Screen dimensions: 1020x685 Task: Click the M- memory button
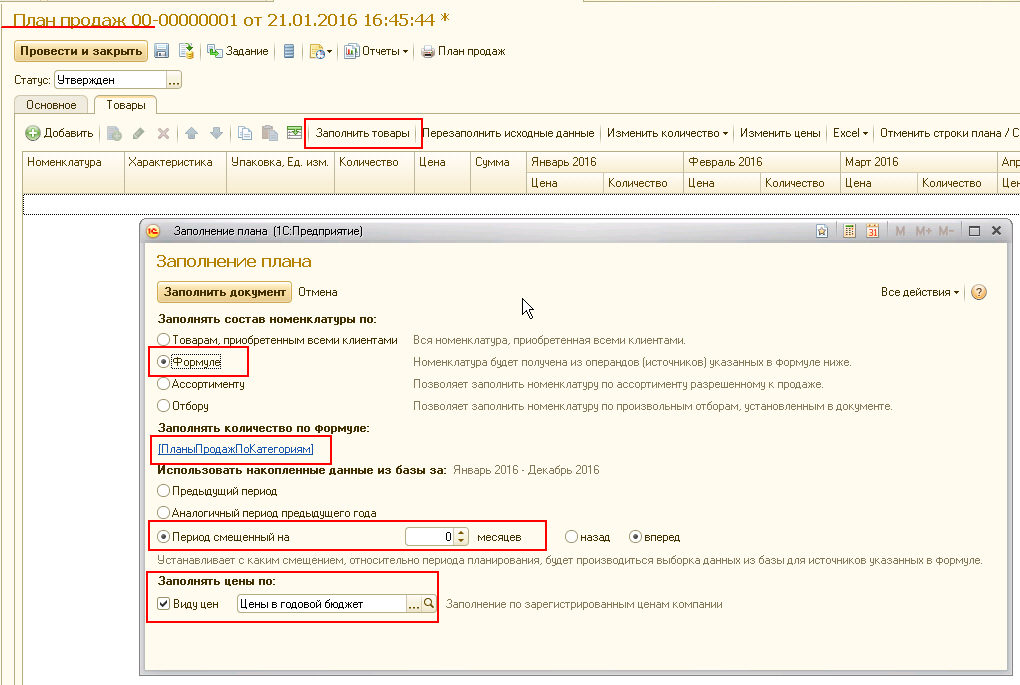tap(946, 231)
